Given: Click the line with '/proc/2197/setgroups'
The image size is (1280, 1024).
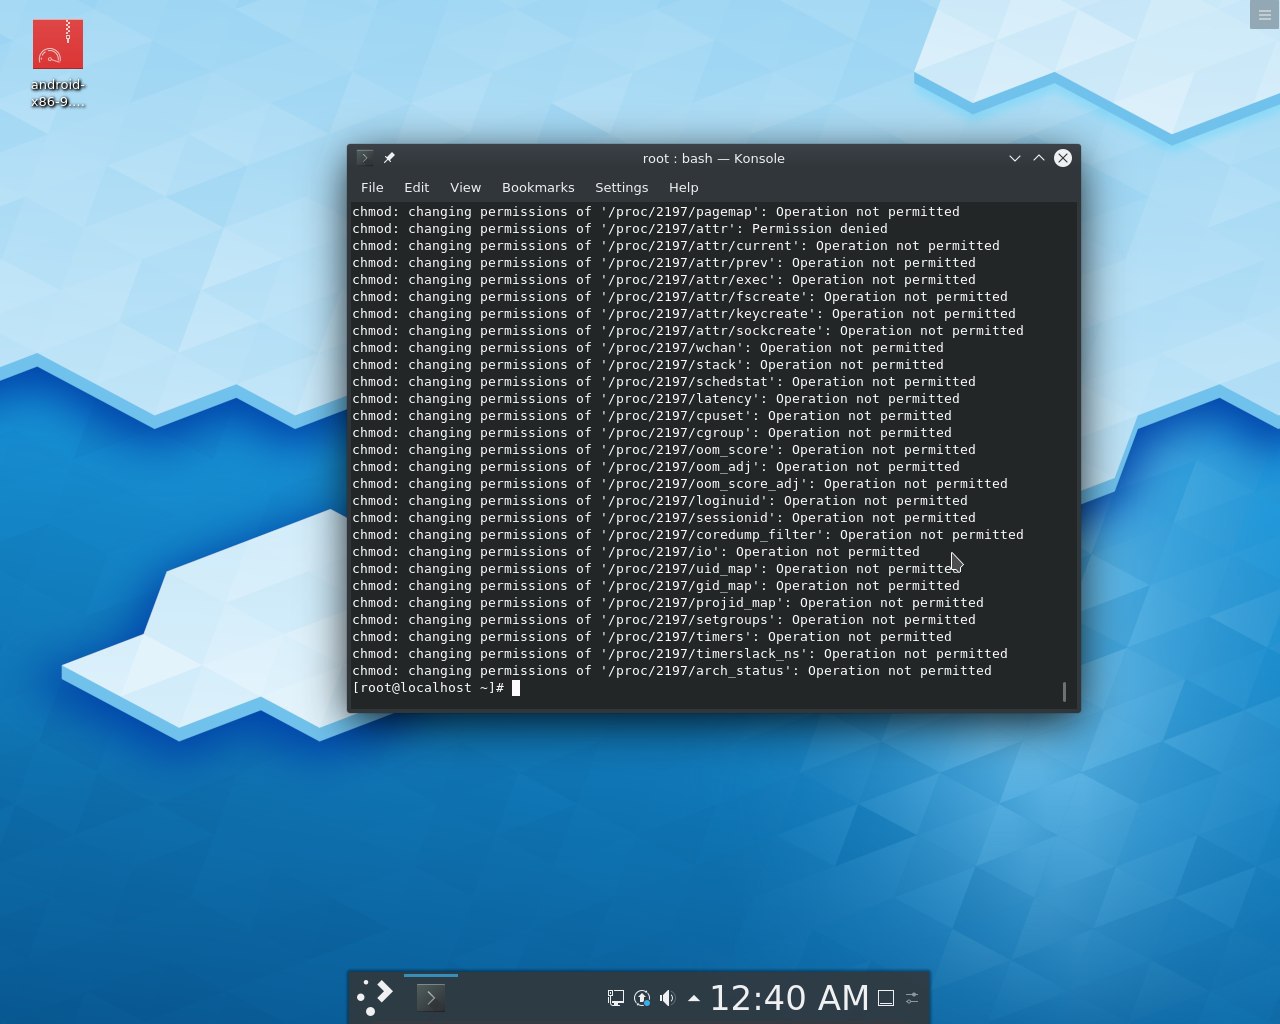Looking at the screenshot, I should [664, 620].
